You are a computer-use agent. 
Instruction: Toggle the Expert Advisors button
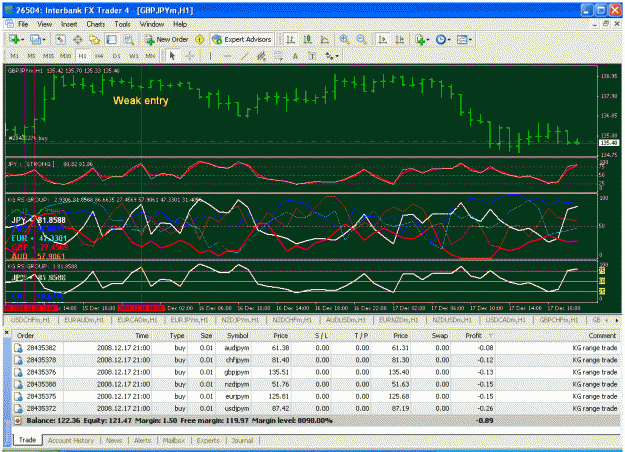coord(242,39)
